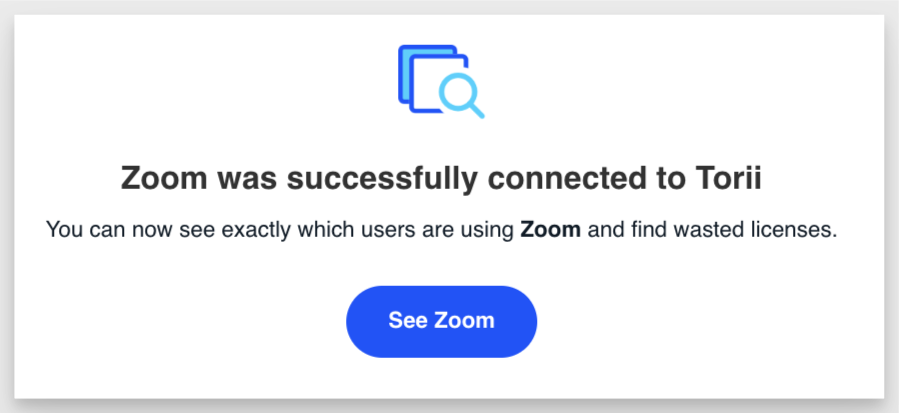
Task: Click the word 'See' on the blue button
Action: tap(406, 320)
